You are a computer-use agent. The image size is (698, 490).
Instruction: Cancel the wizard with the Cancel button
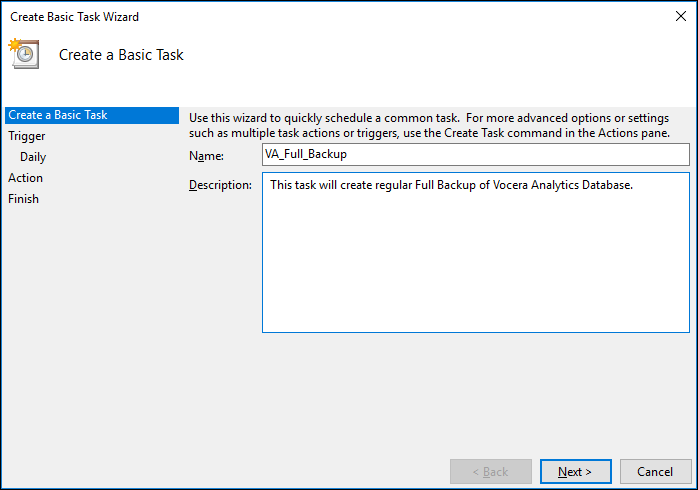(655, 471)
